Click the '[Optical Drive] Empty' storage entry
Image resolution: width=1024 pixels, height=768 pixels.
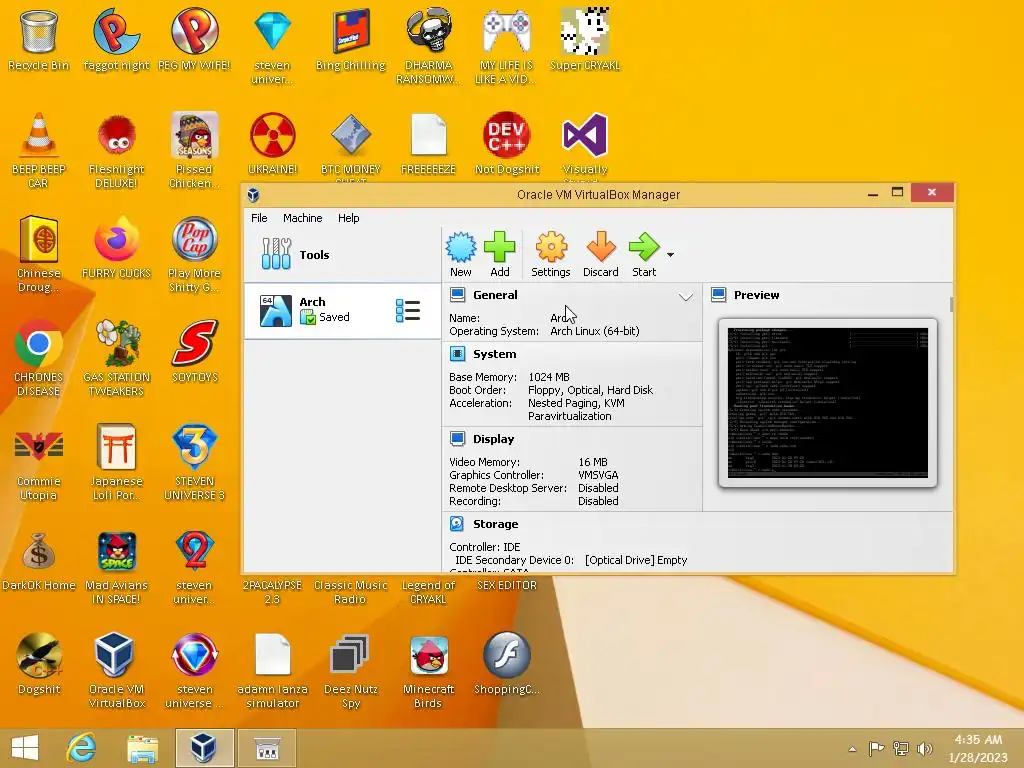636,560
